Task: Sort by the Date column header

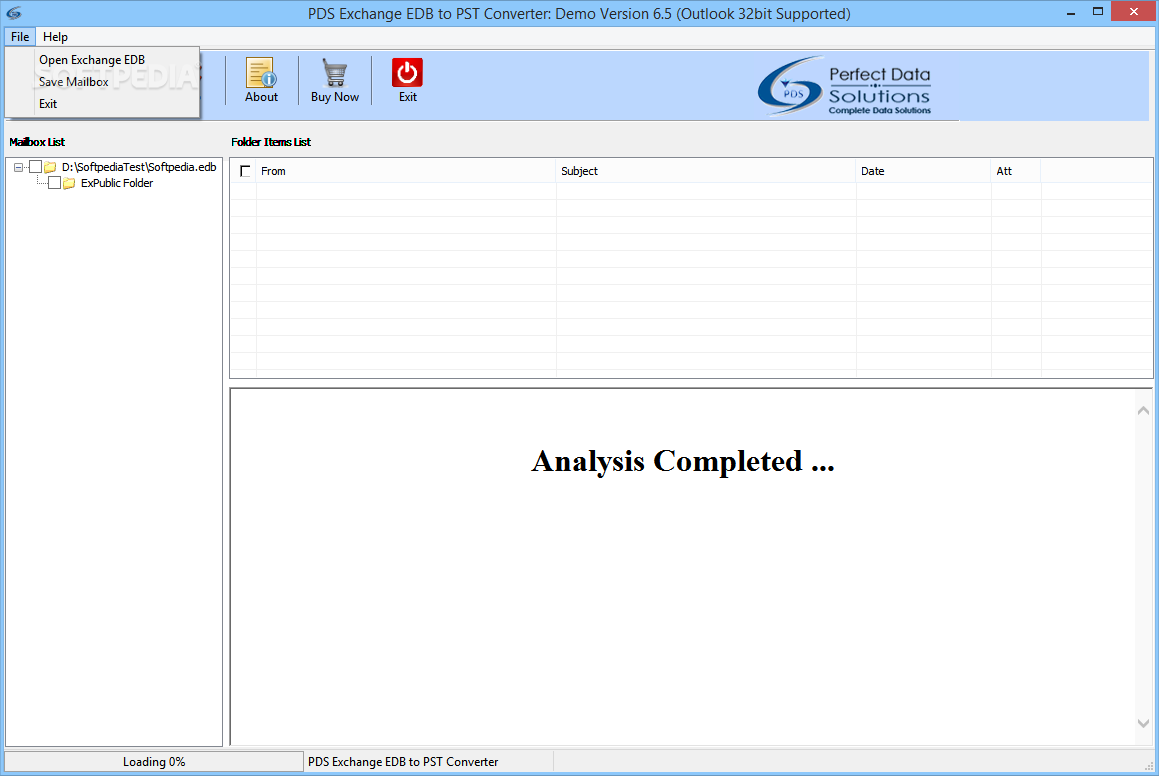Action: [923, 171]
